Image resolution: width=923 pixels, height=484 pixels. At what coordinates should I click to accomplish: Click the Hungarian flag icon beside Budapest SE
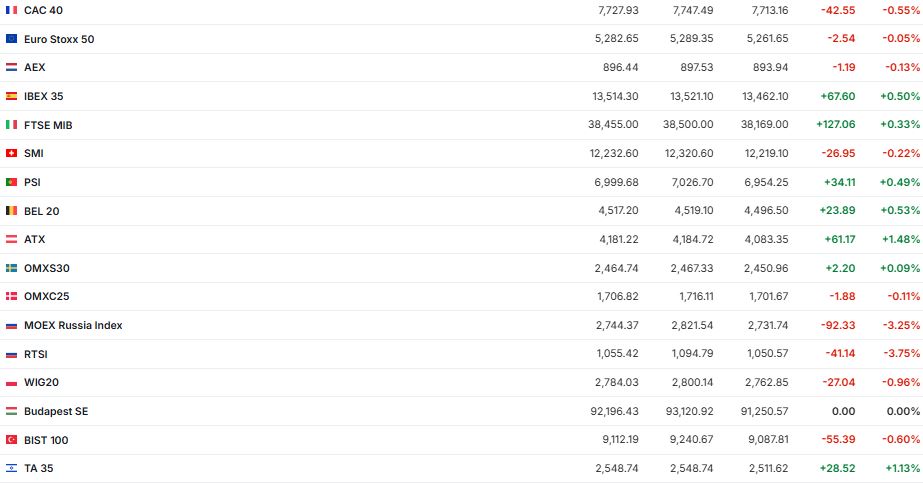pos(11,411)
